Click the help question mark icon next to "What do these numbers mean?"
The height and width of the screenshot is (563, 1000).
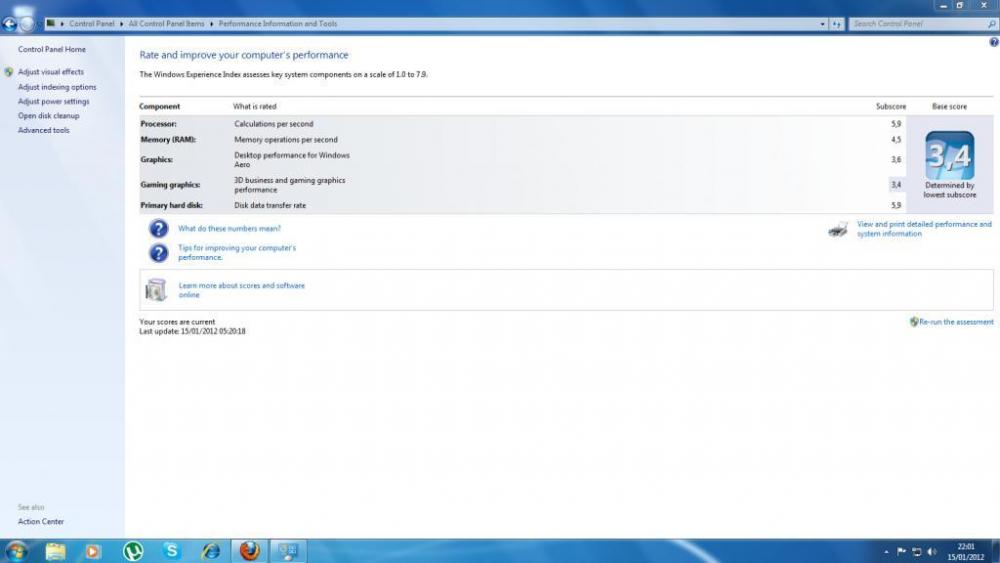coord(158,229)
